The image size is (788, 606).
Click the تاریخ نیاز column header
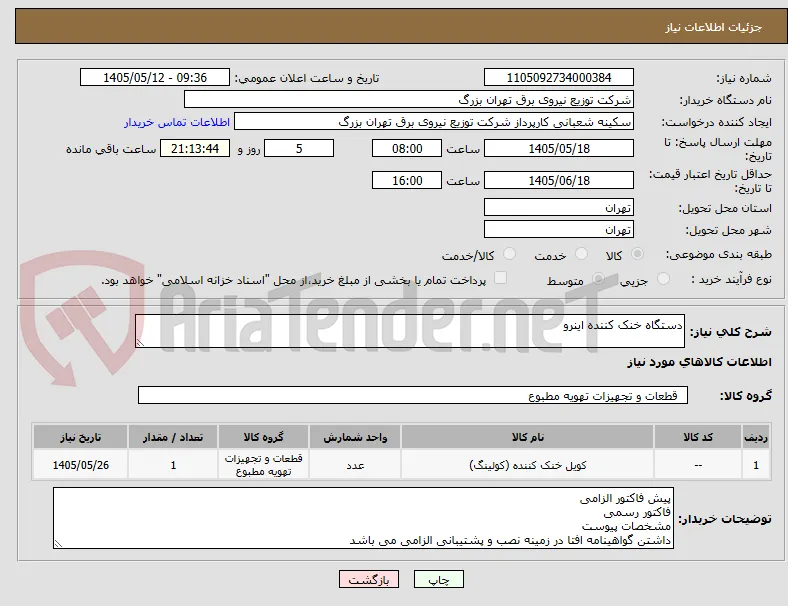[x=80, y=437]
